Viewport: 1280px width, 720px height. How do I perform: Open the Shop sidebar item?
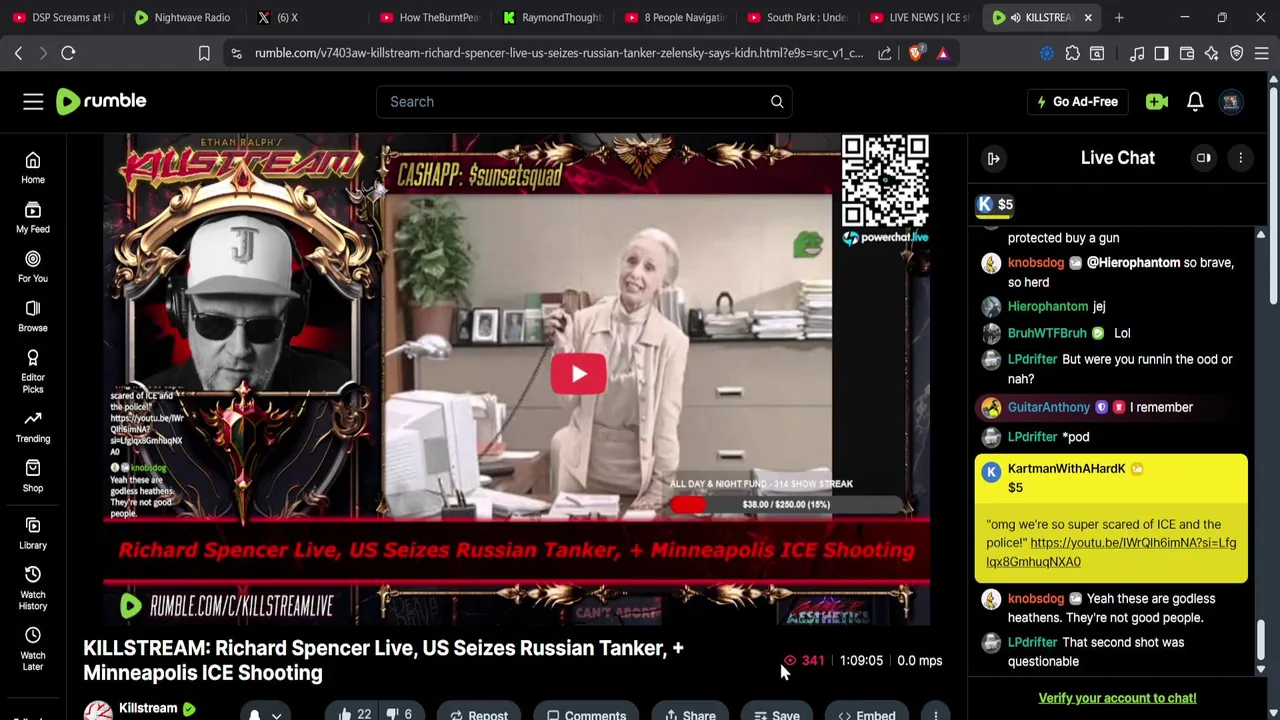pyautogui.click(x=33, y=476)
